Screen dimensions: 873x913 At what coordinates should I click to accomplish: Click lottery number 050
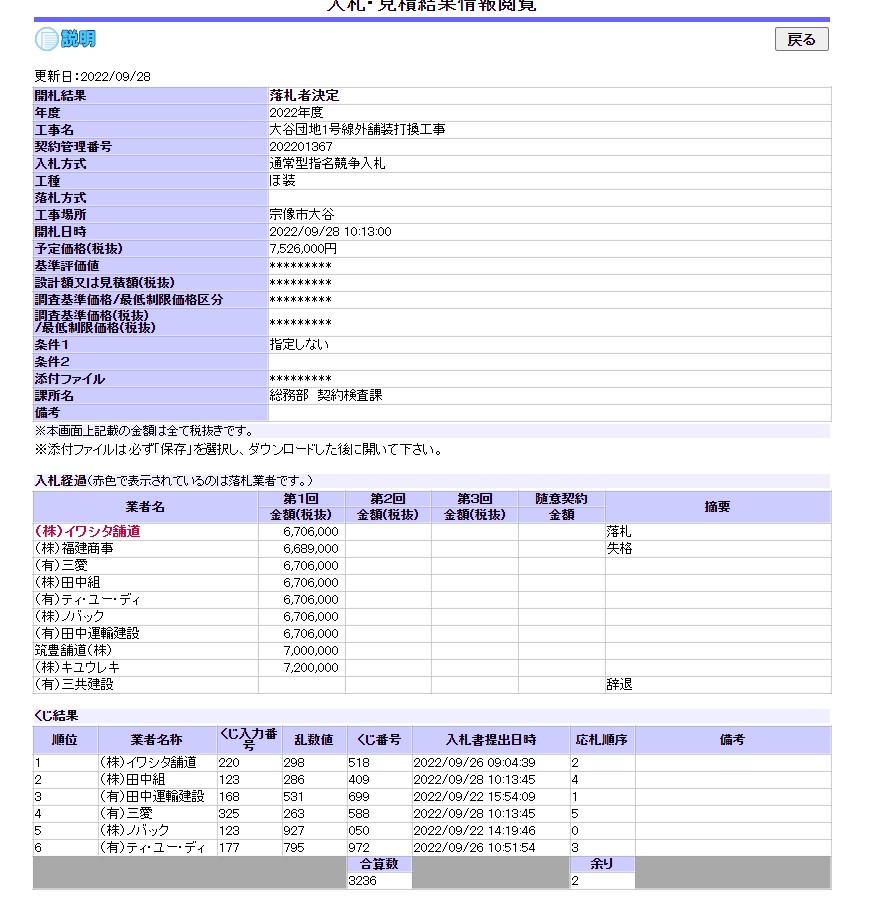click(x=359, y=830)
